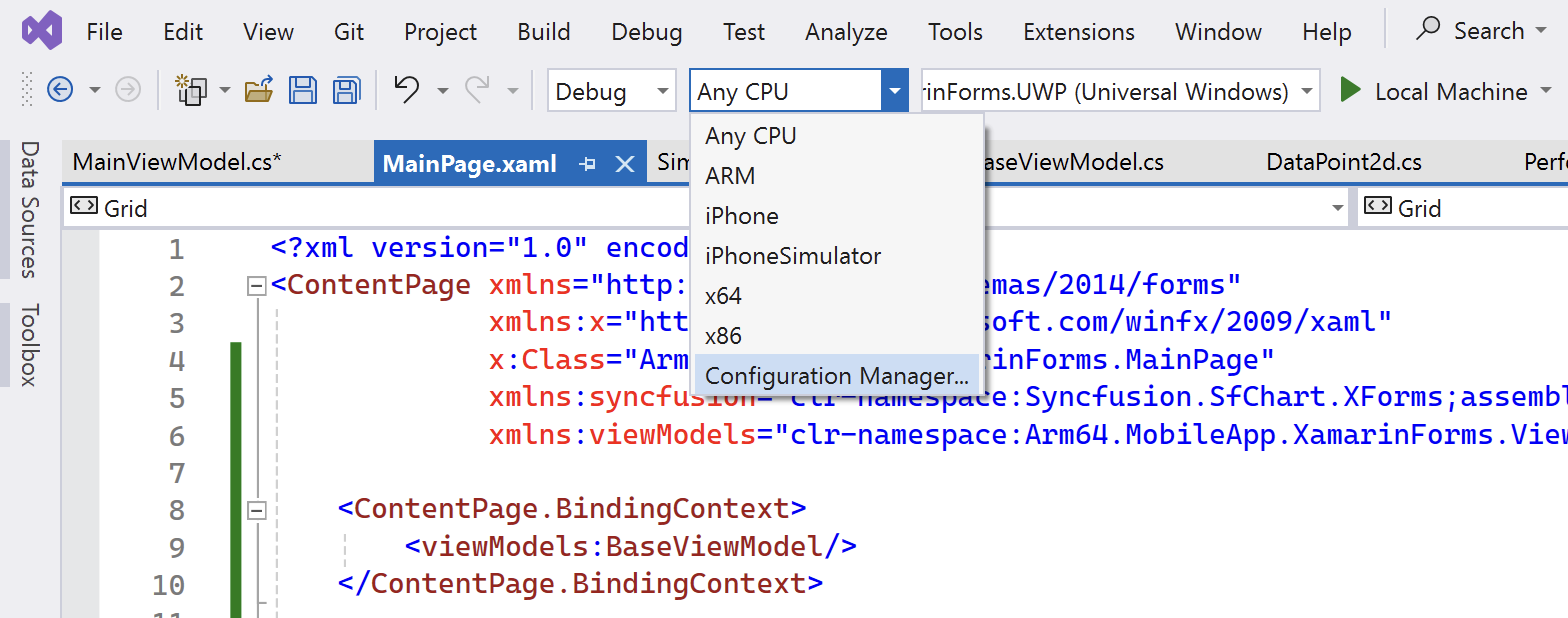Collapse ContentPage.BindingContext outlining node

257,511
